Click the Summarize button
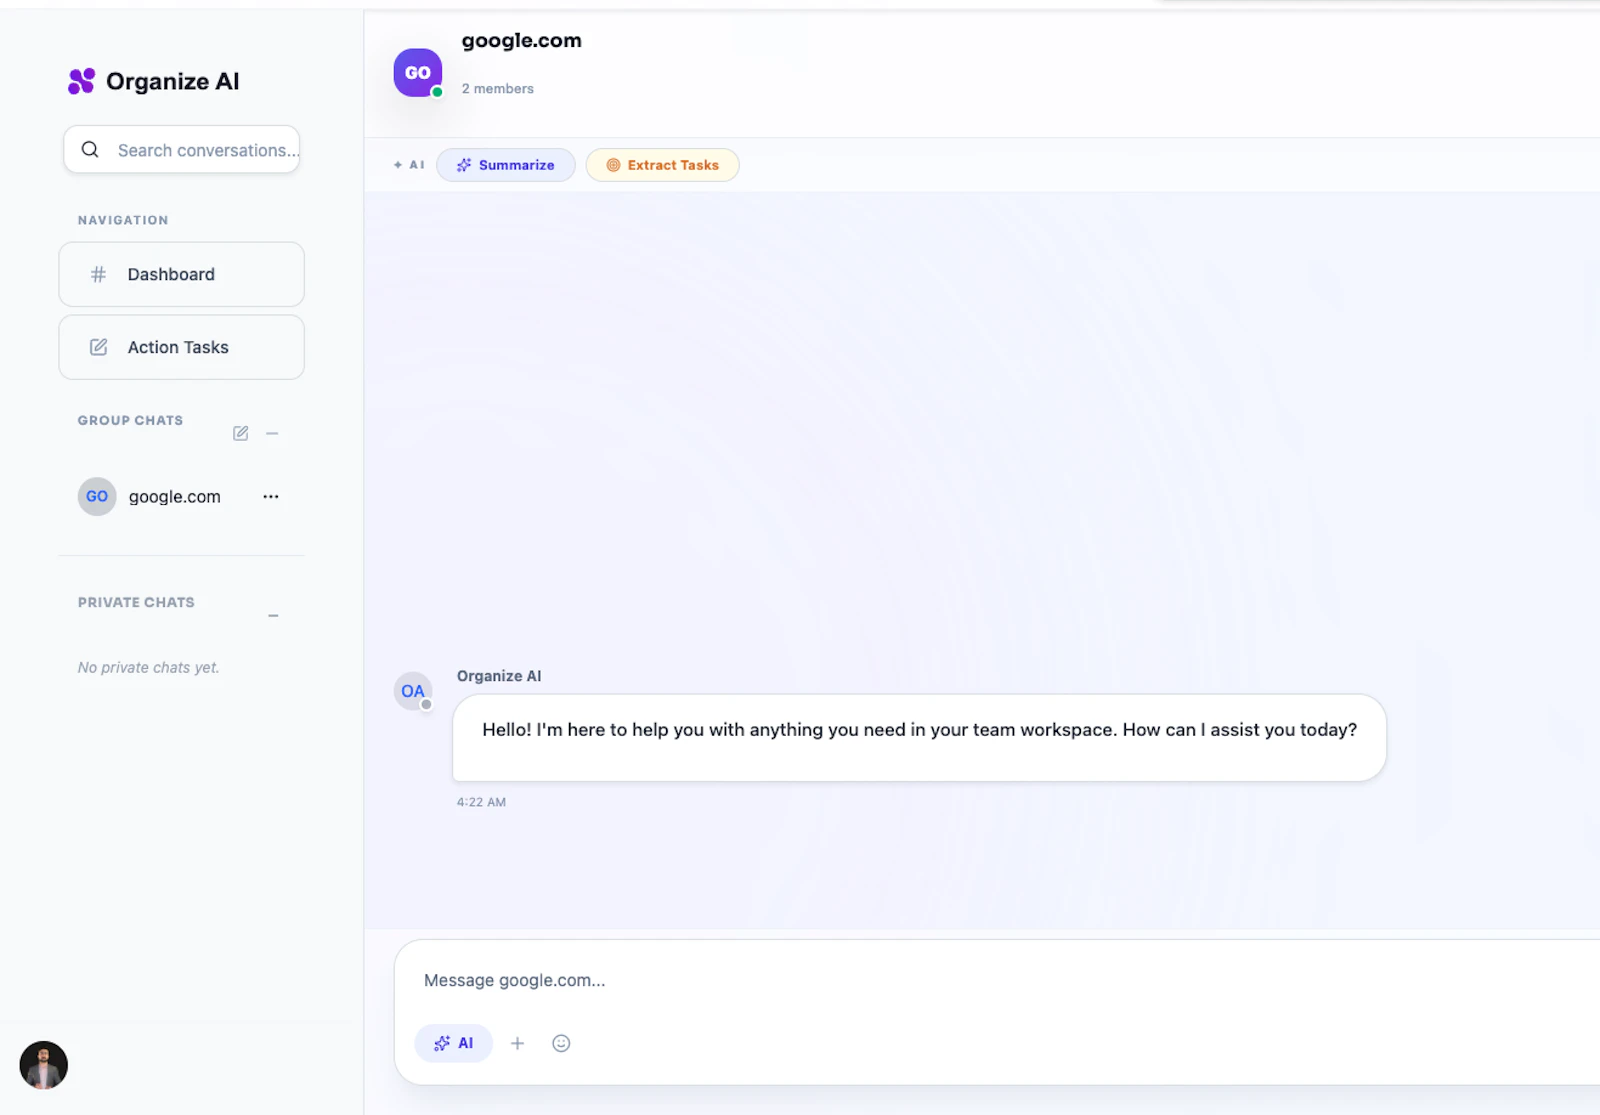 point(506,165)
